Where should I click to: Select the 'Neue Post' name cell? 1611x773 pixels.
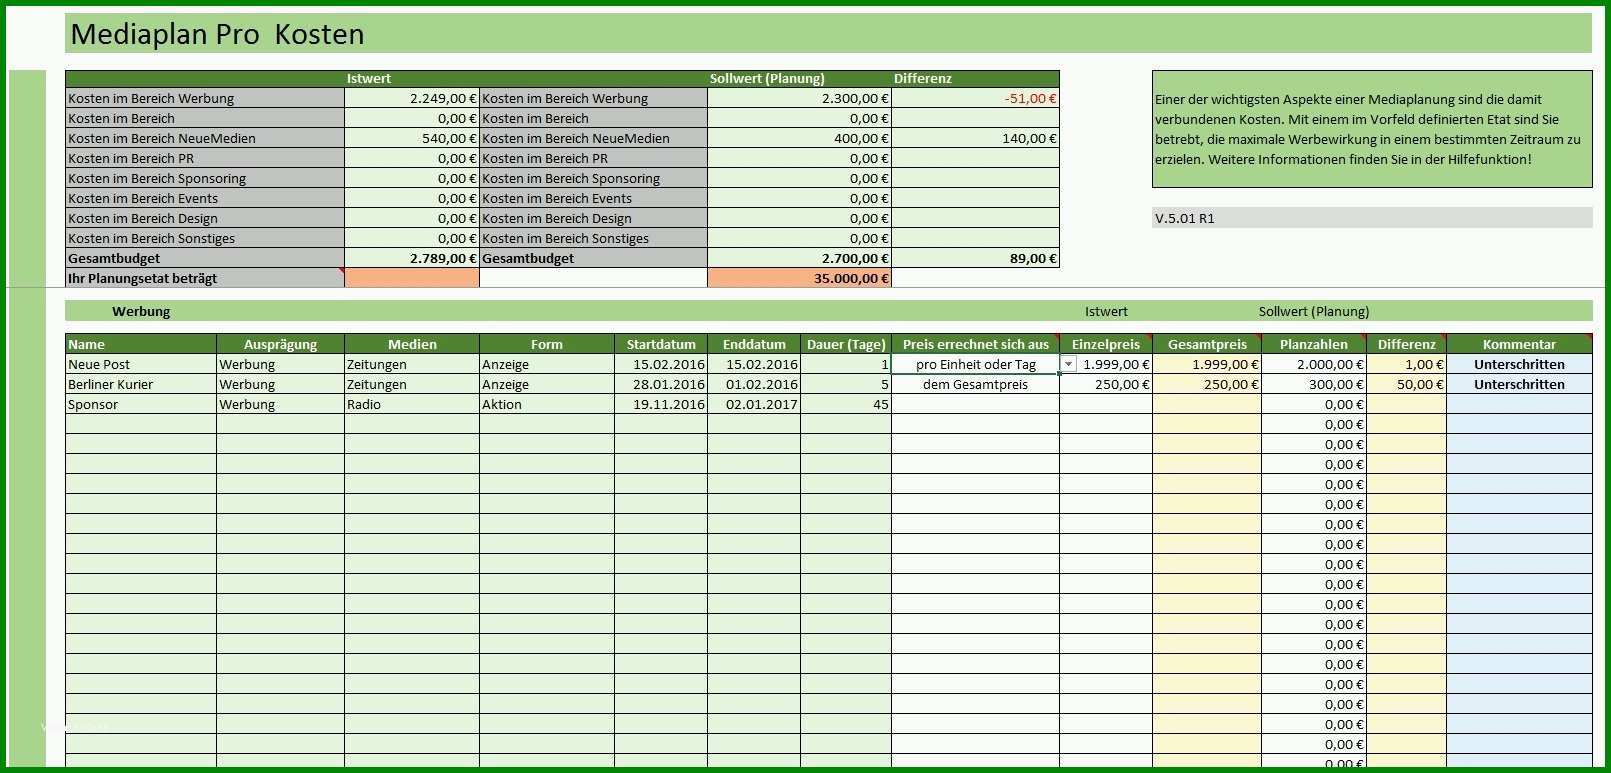coord(141,365)
